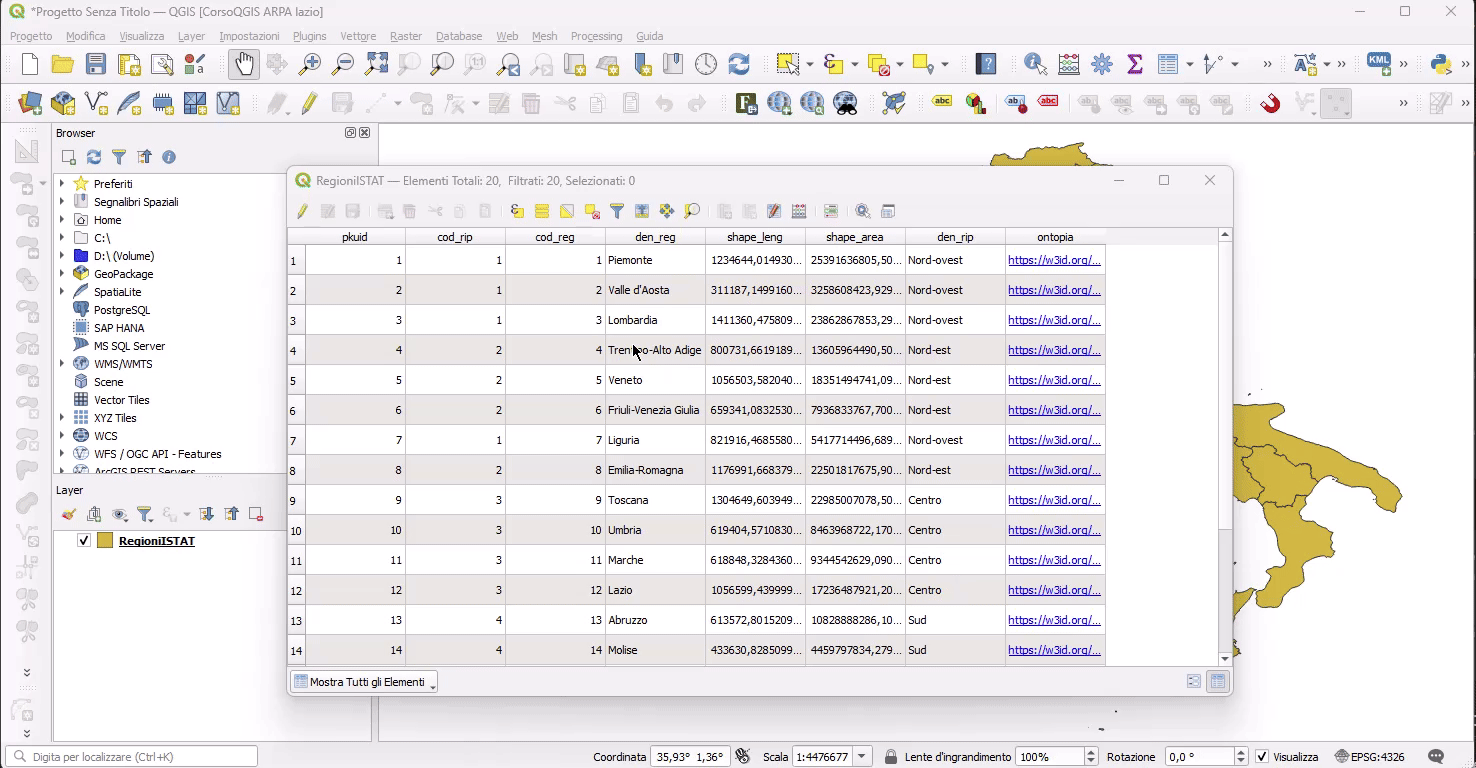Toggle editing pencil in attribute table
This screenshot has height=768, width=1476.
(x=303, y=211)
